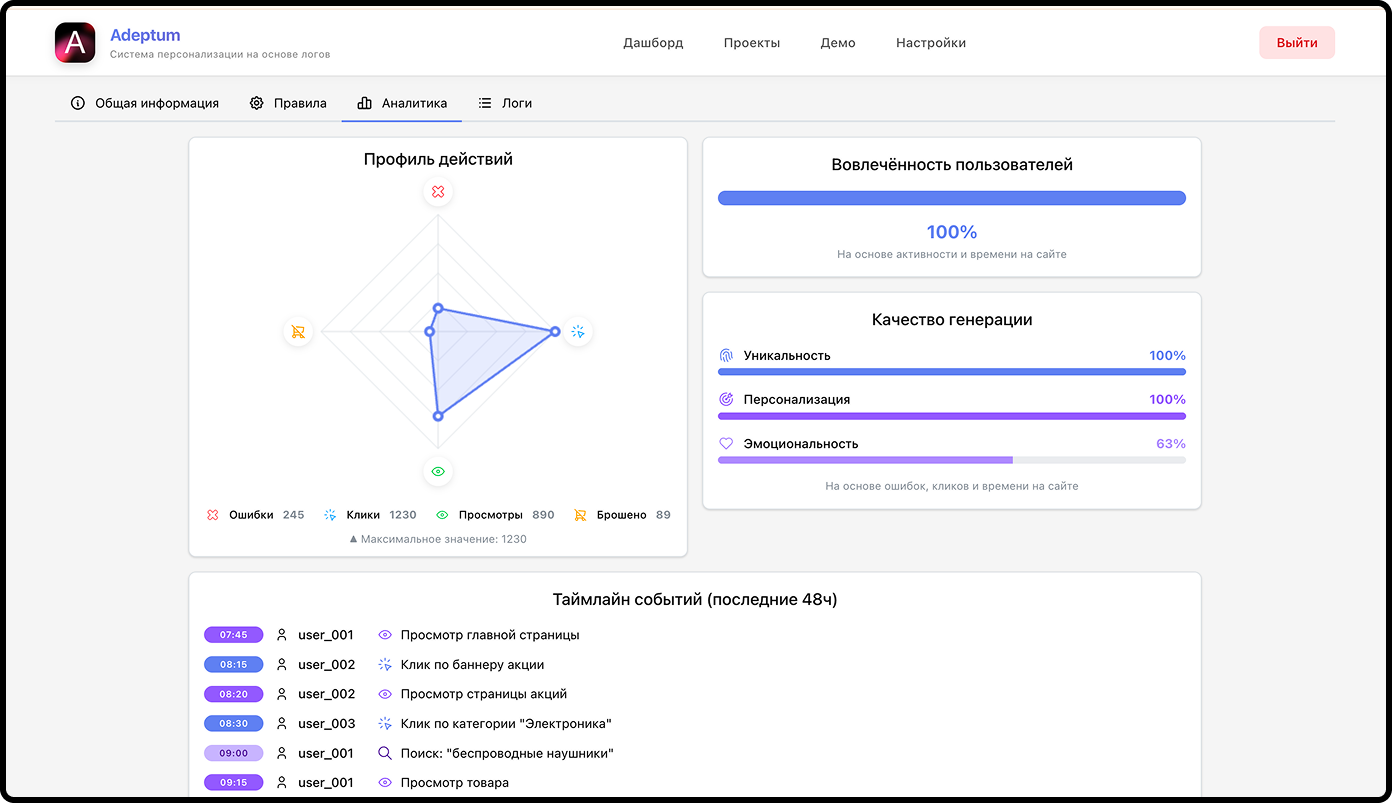Click the clicks cursor icon on radar chart

(x=578, y=332)
